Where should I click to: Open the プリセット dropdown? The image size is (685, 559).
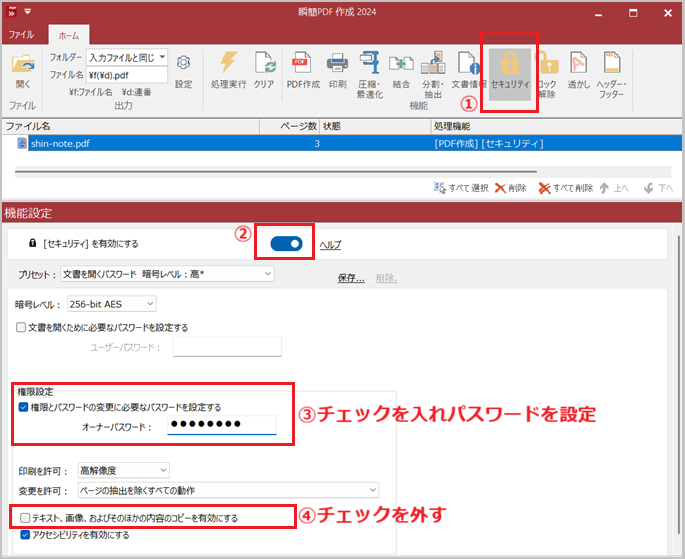pyautogui.click(x=167, y=274)
